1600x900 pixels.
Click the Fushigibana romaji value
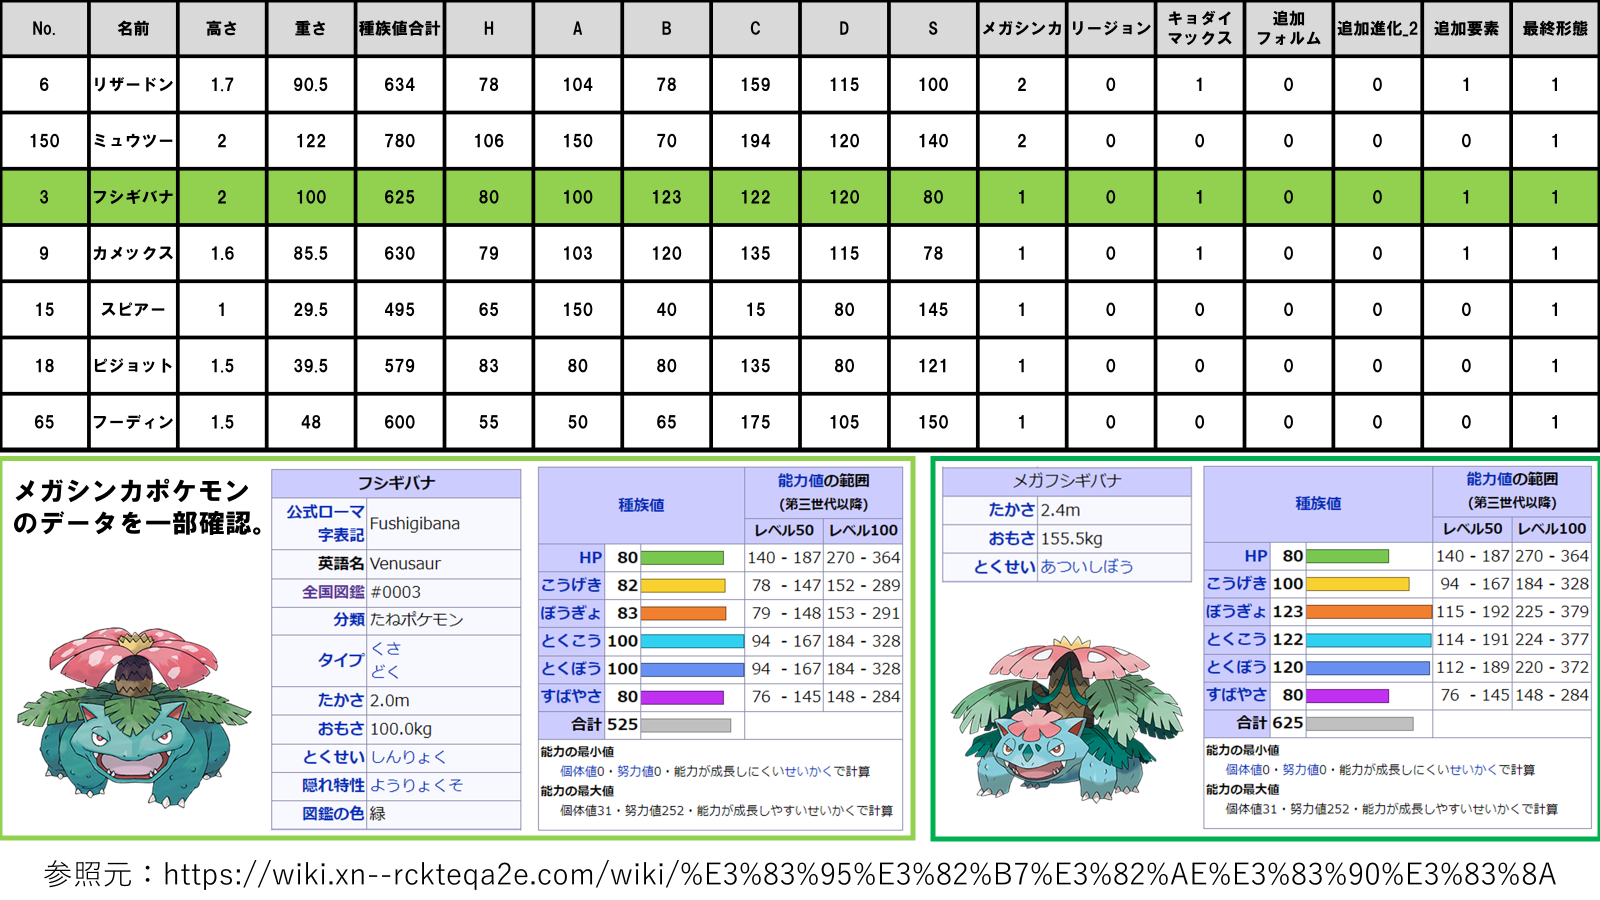click(x=415, y=523)
